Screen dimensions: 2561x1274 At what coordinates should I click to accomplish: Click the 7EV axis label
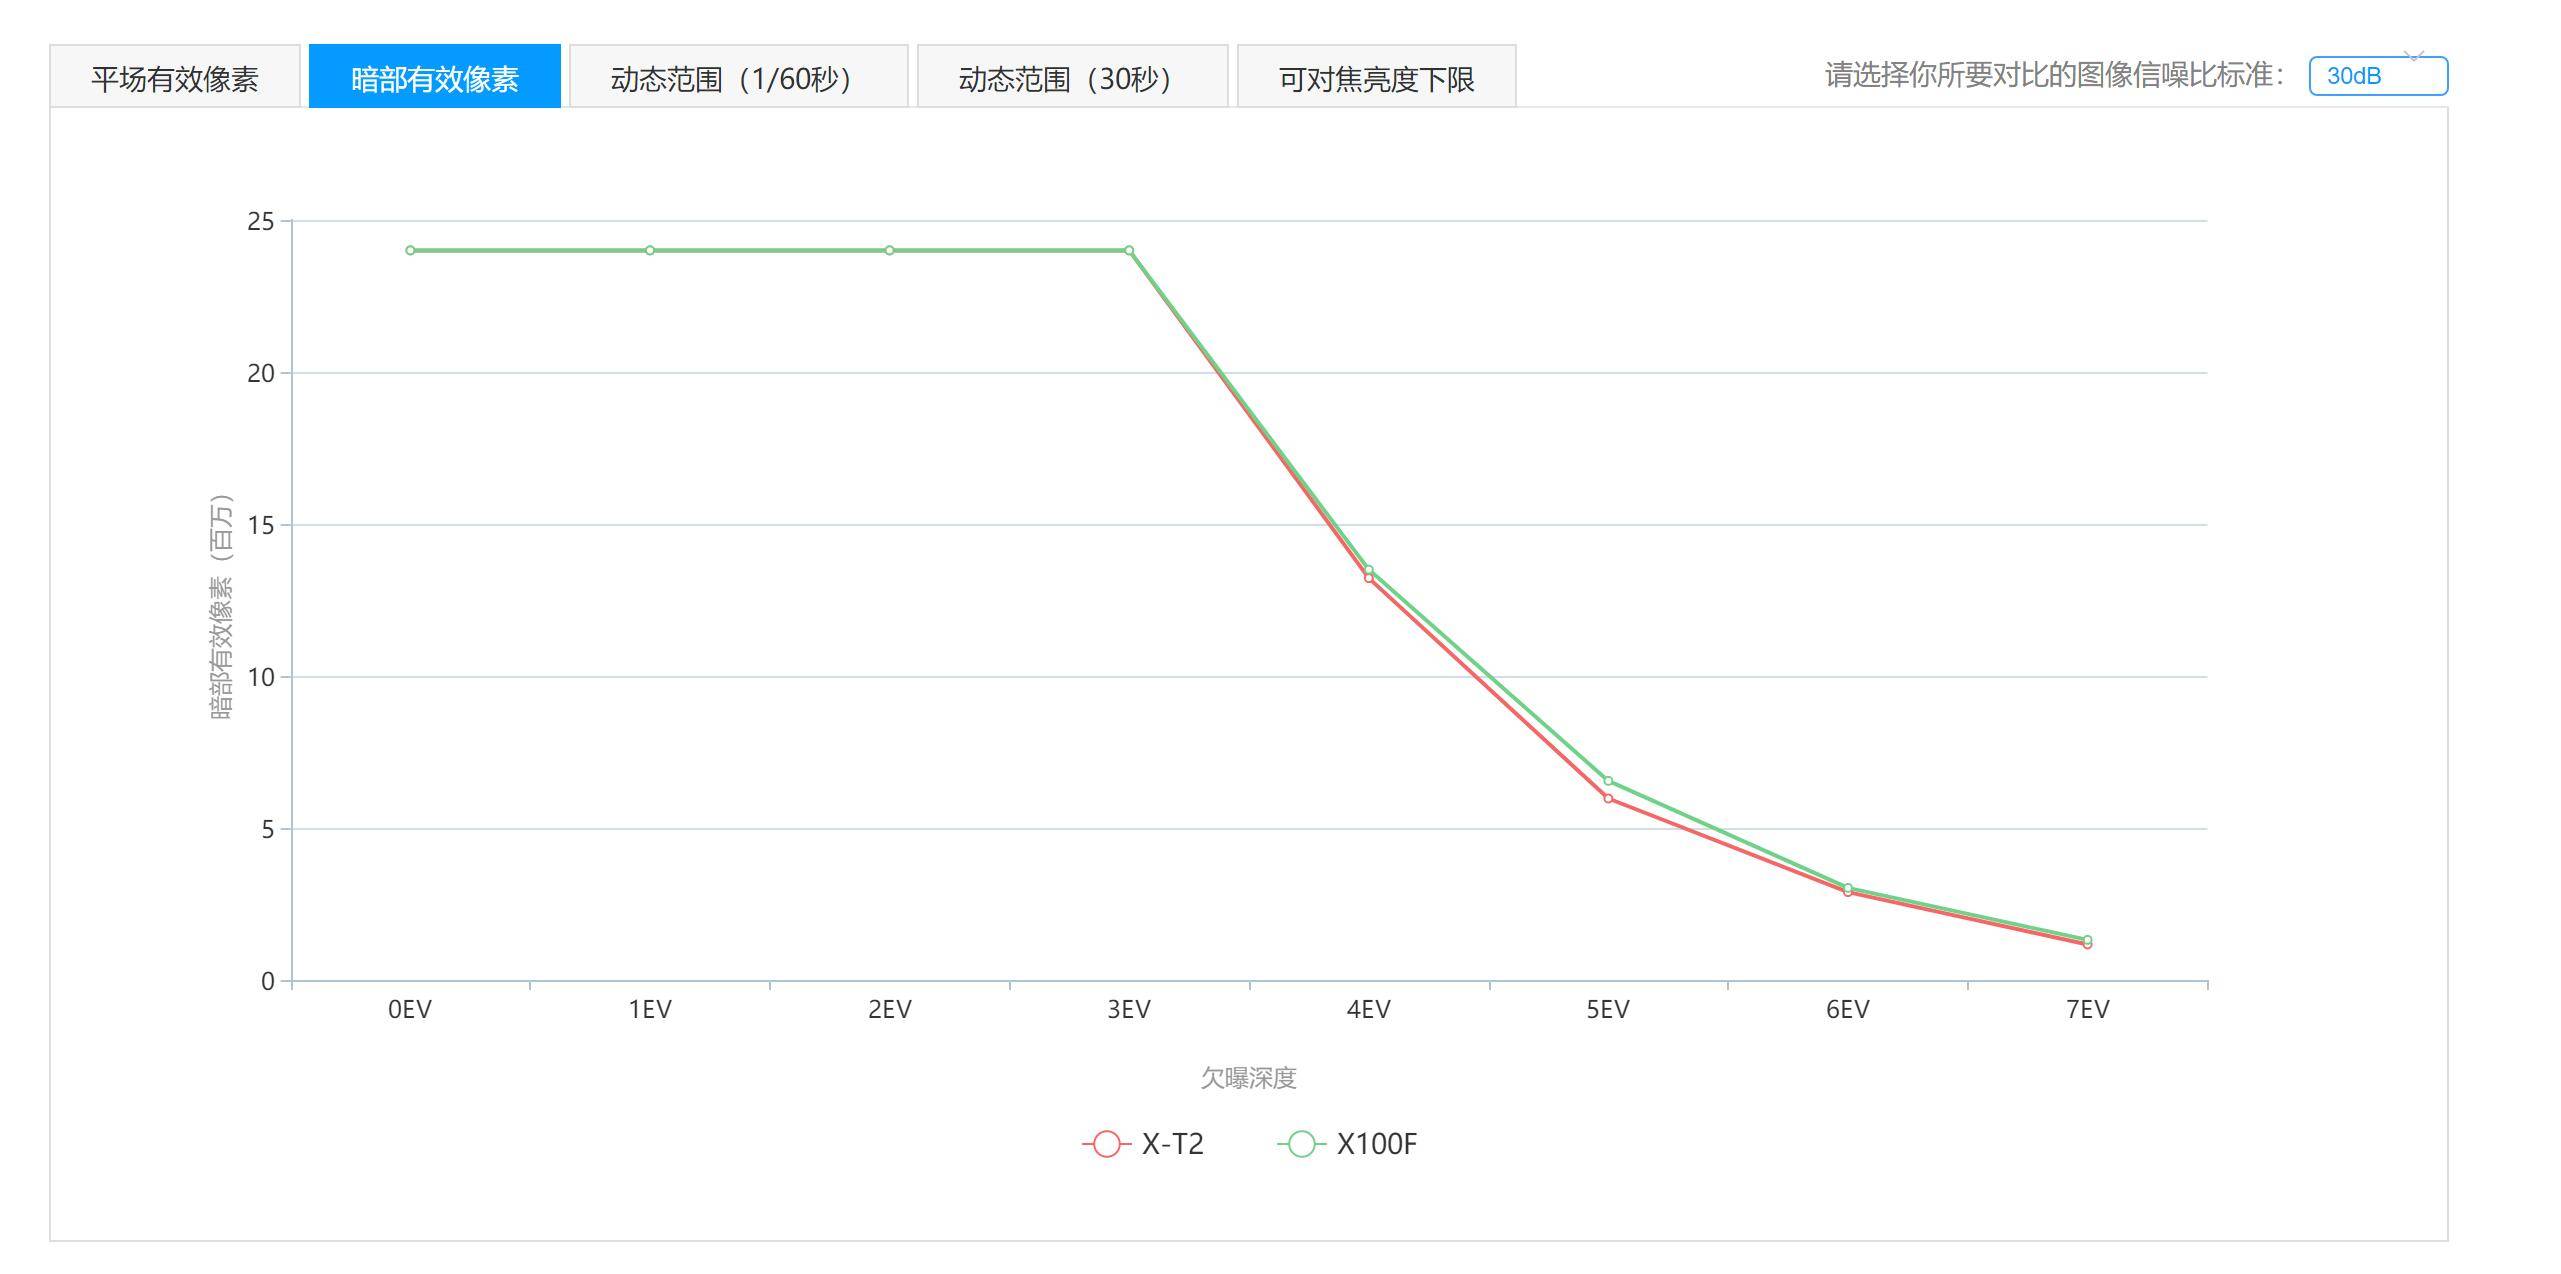2087,1010
